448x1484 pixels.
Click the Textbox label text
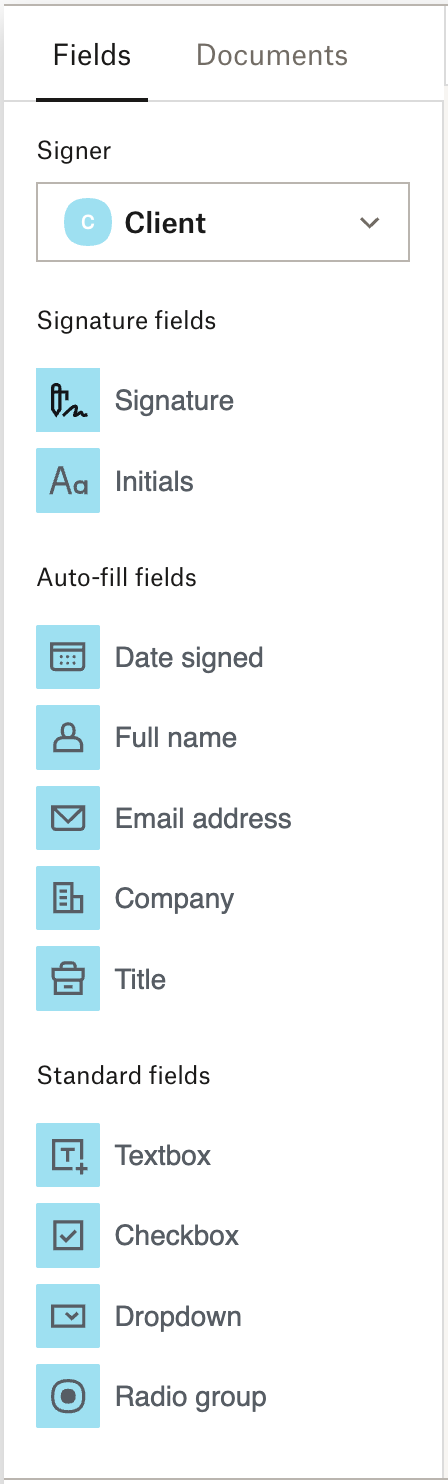163,1155
